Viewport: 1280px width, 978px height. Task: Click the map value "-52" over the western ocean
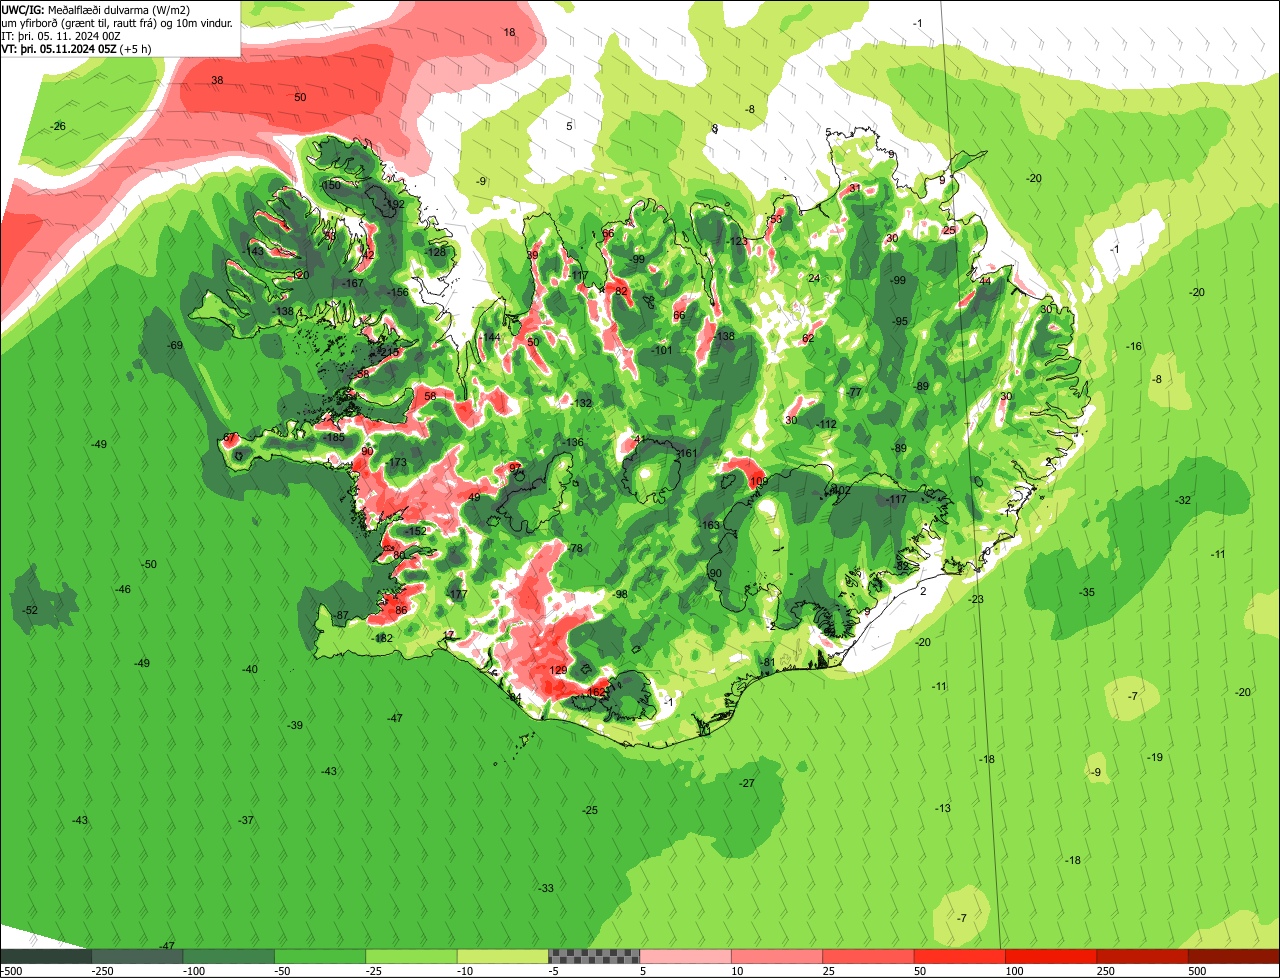pos(30,610)
